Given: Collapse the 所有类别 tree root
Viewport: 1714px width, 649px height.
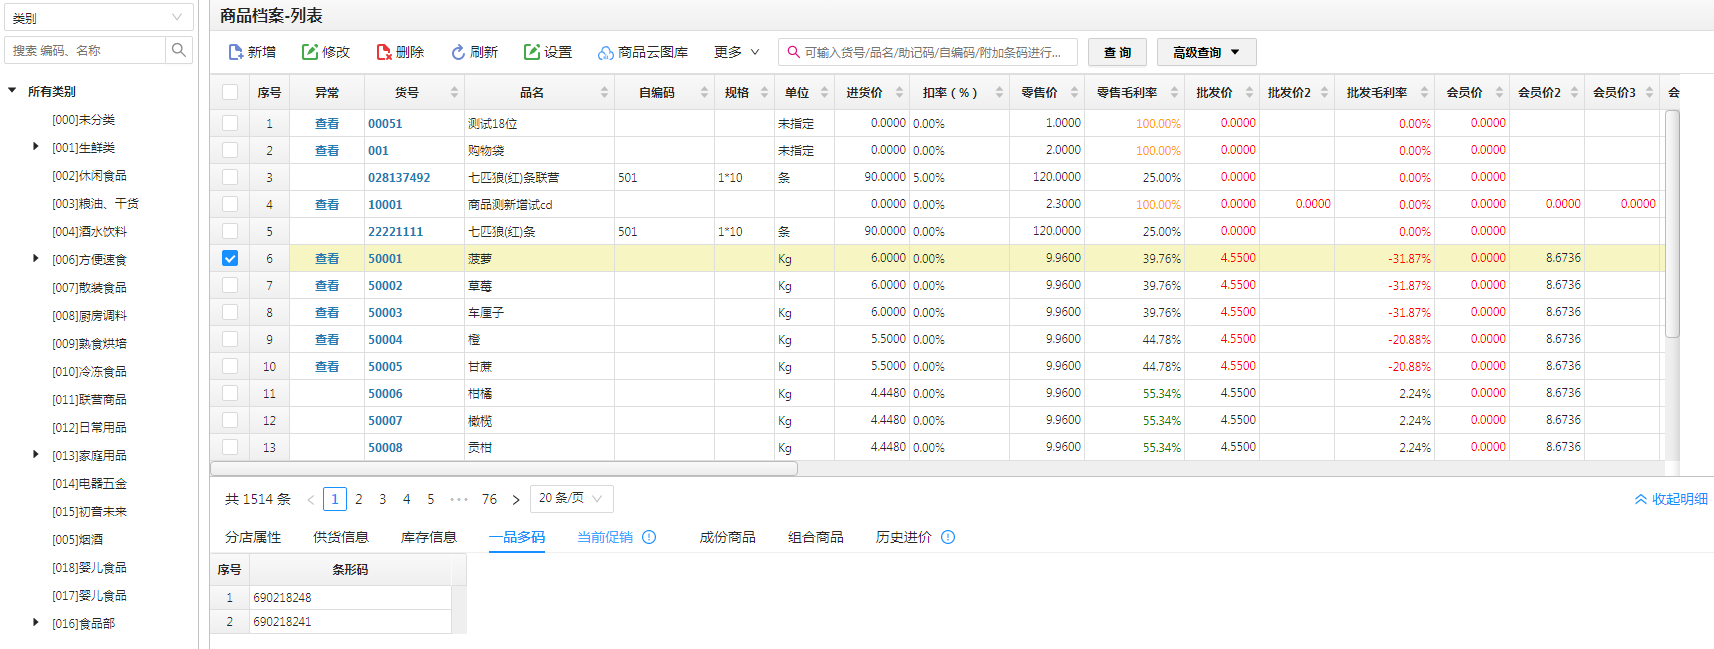Looking at the screenshot, I should (x=12, y=91).
